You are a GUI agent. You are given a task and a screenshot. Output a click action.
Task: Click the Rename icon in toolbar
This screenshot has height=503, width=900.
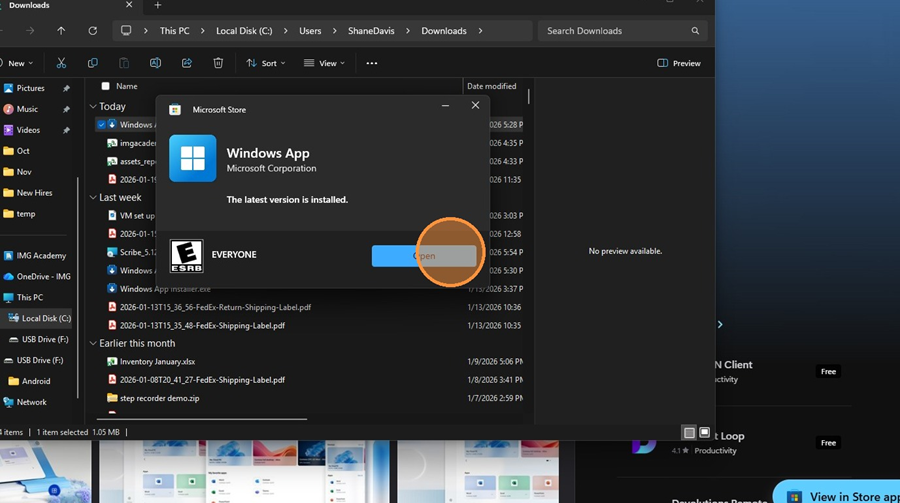(155, 63)
